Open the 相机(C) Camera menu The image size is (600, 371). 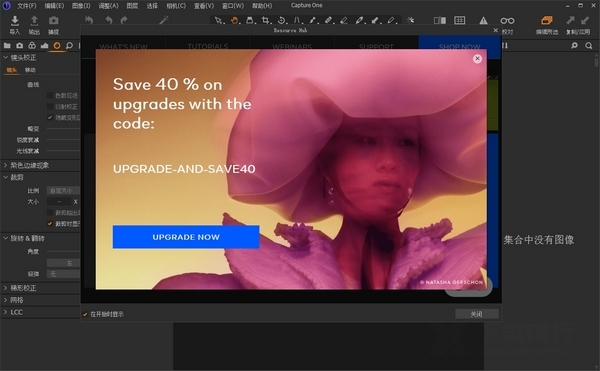coord(176,6)
